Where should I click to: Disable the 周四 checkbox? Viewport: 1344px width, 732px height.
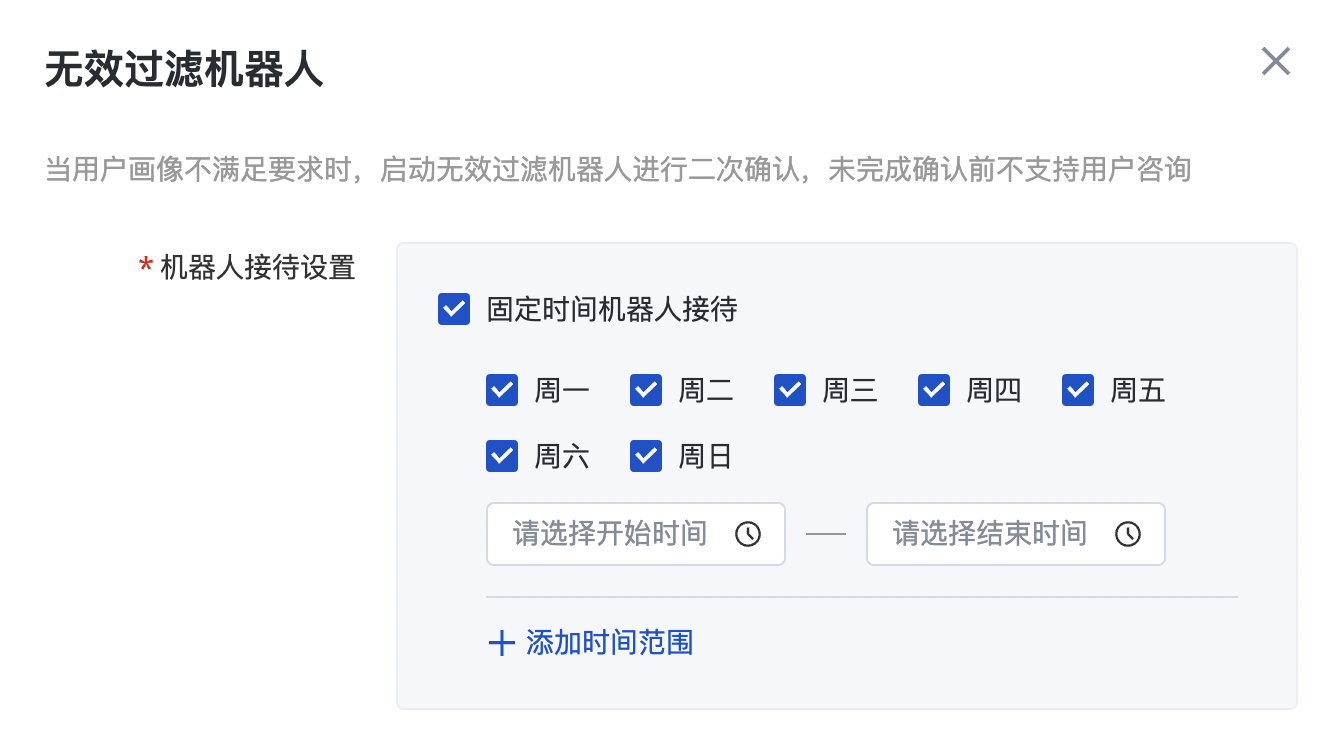point(934,390)
